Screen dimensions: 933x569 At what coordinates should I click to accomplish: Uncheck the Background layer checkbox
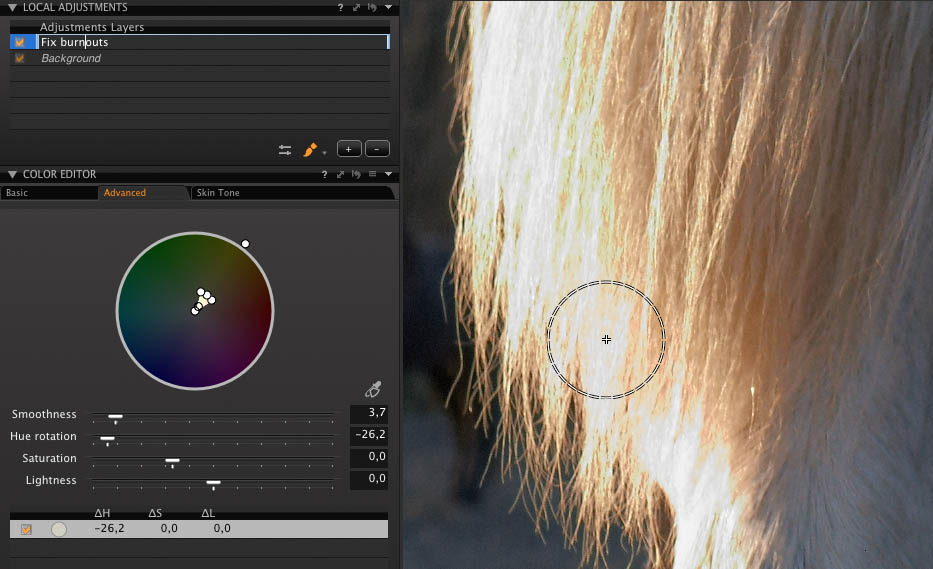tap(19, 58)
